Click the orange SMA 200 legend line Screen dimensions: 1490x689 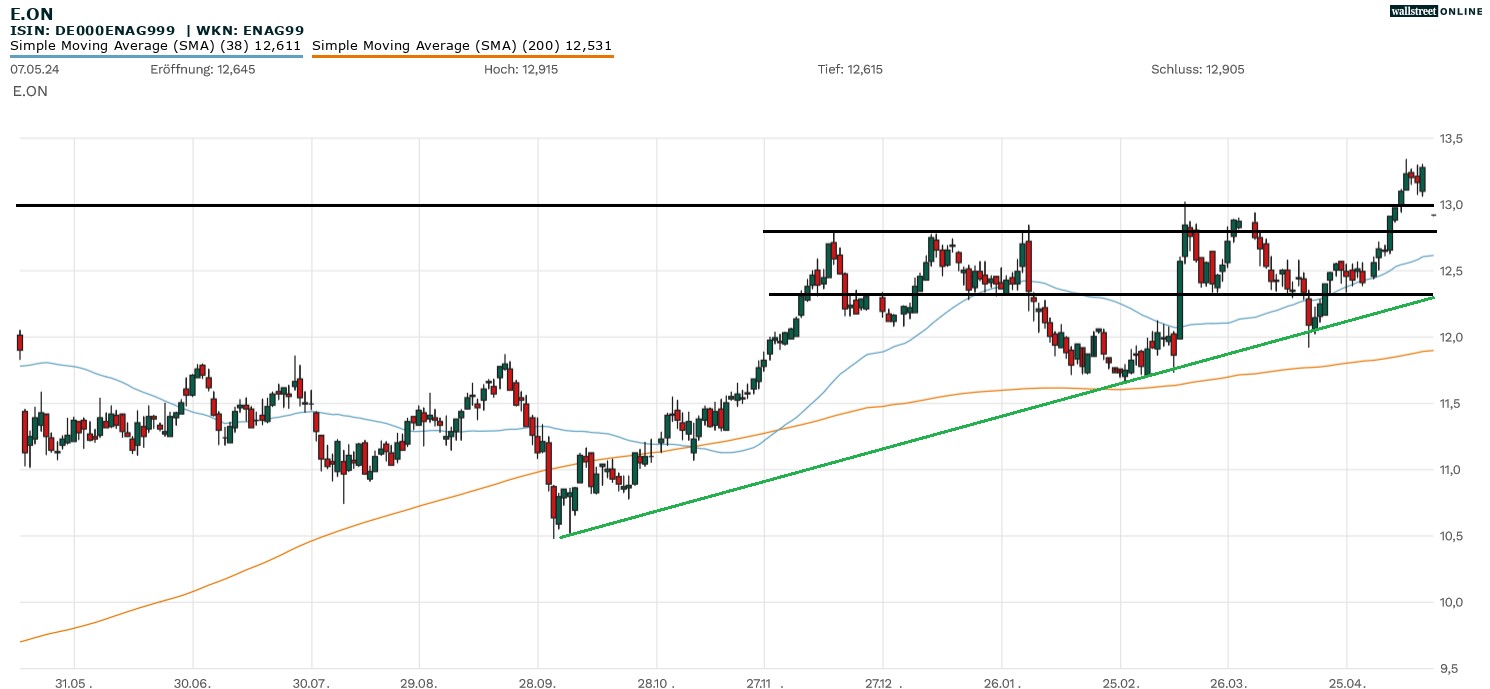(462, 56)
